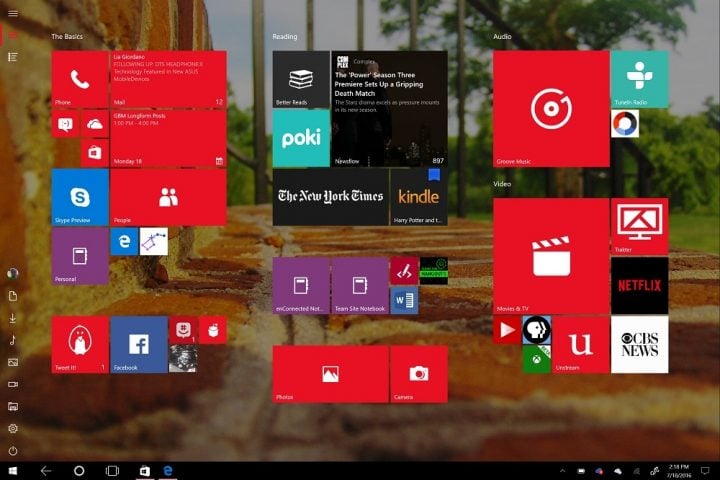The image size is (720, 480).
Task: Open the Movies & TV tile
Action: pyautogui.click(x=550, y=256)
